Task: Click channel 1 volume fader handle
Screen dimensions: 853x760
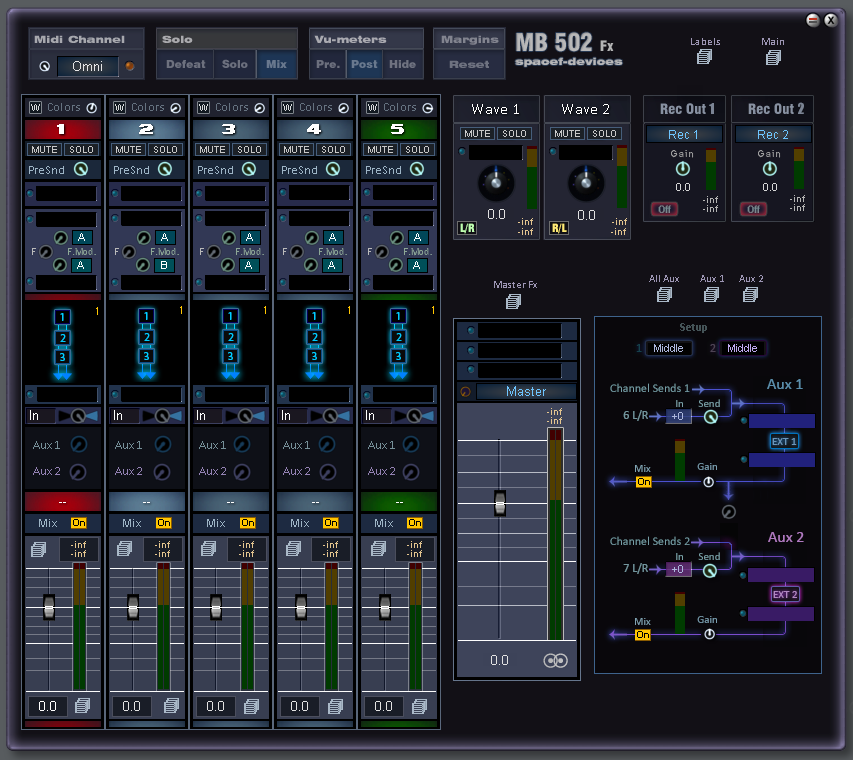Action: pos(49,607)
